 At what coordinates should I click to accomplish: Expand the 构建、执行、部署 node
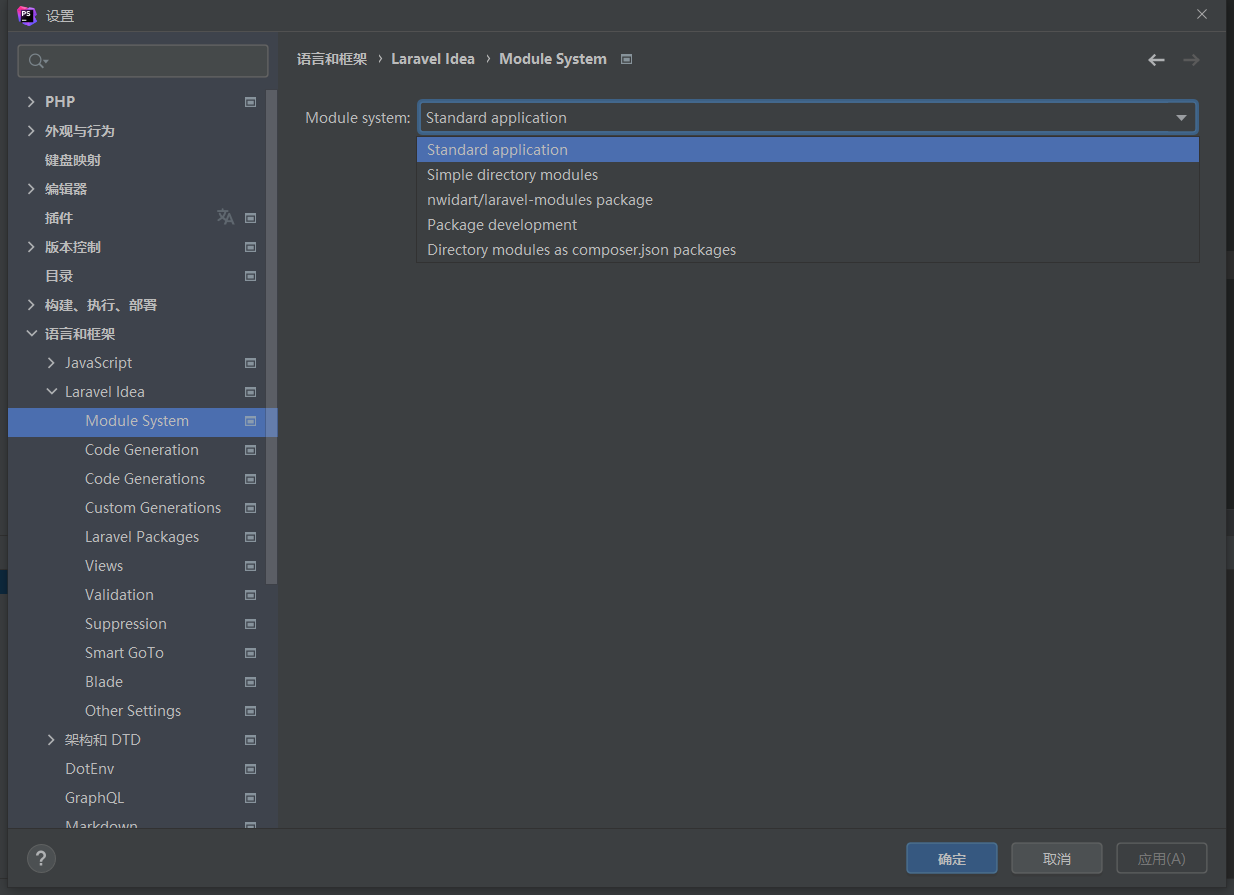click(31, 305)
